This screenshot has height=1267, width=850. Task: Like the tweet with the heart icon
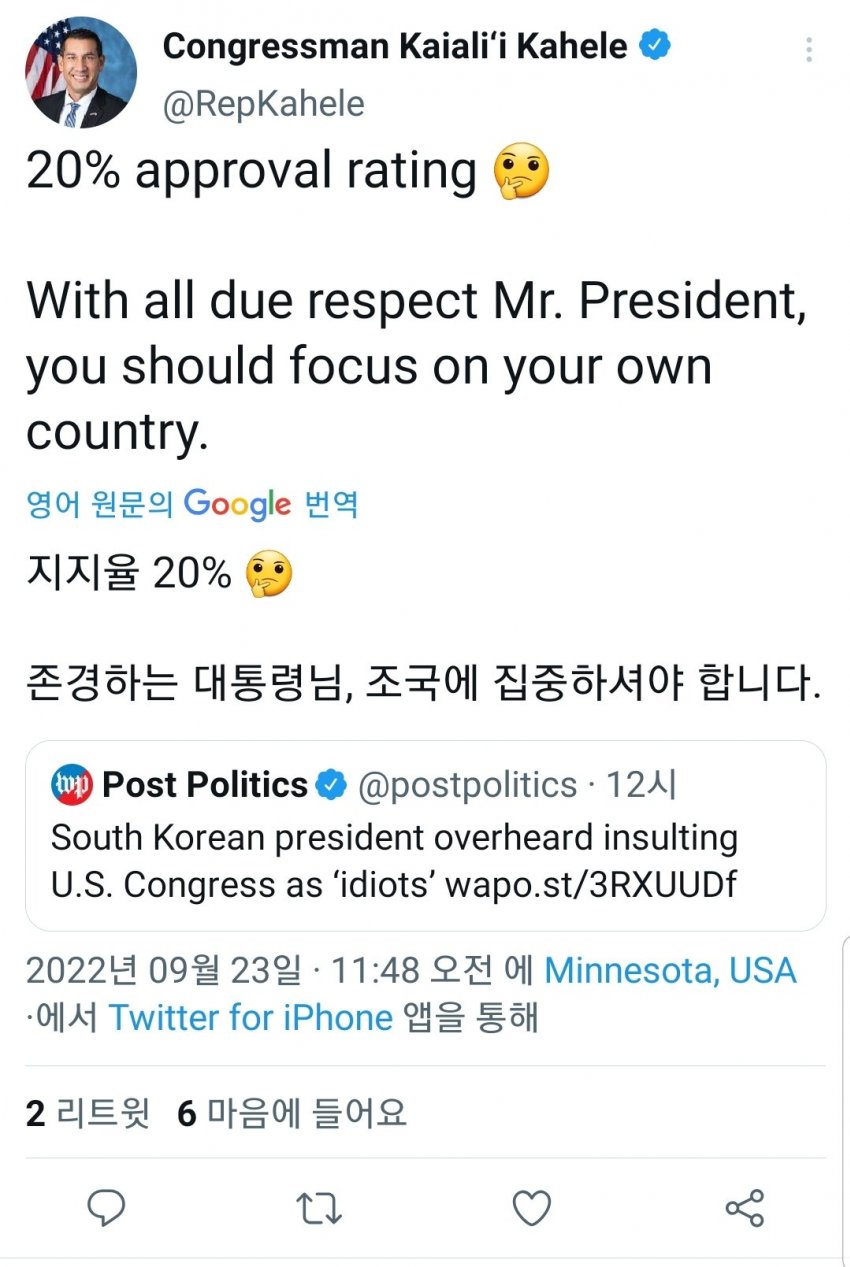pyautogui.click(x=532, y=1208)
